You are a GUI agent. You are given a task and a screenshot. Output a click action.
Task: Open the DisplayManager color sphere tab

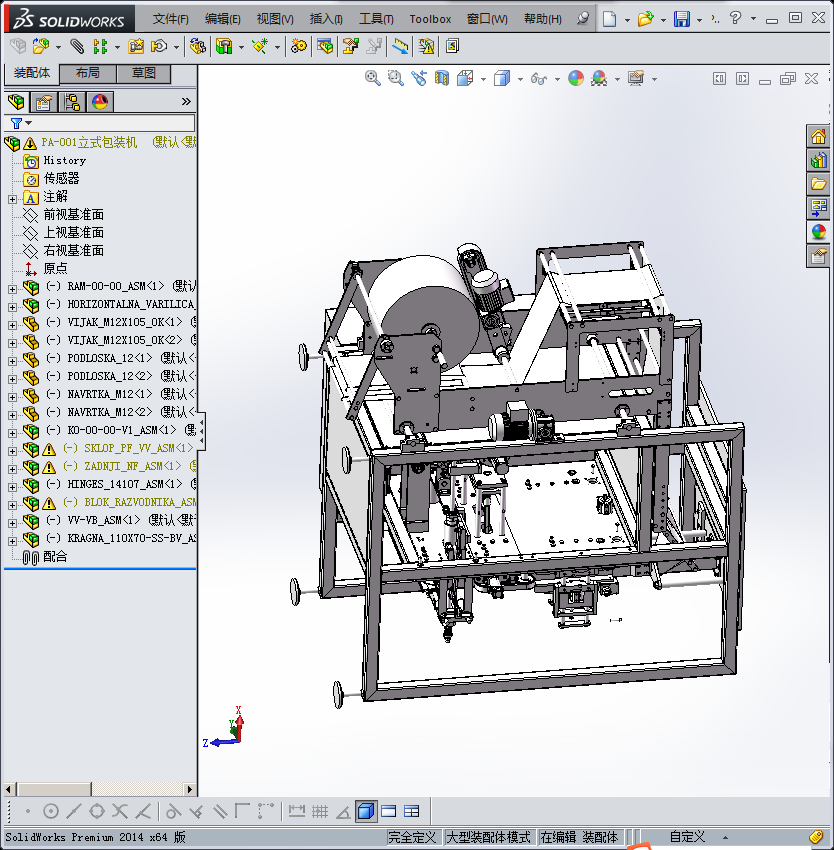click(x=99, y=102)
